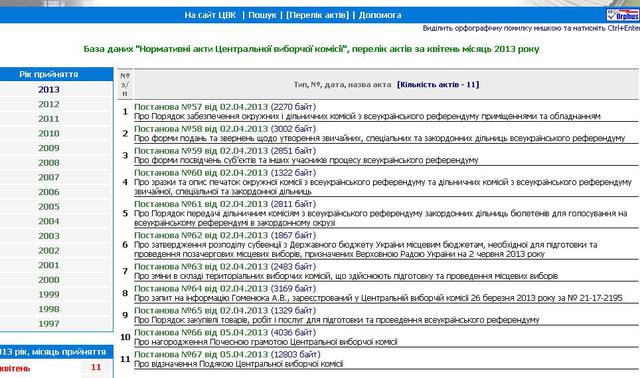Click description 'Про Порядок передачі дільничним комісіям'
The image size is (640, 378).
381,218
